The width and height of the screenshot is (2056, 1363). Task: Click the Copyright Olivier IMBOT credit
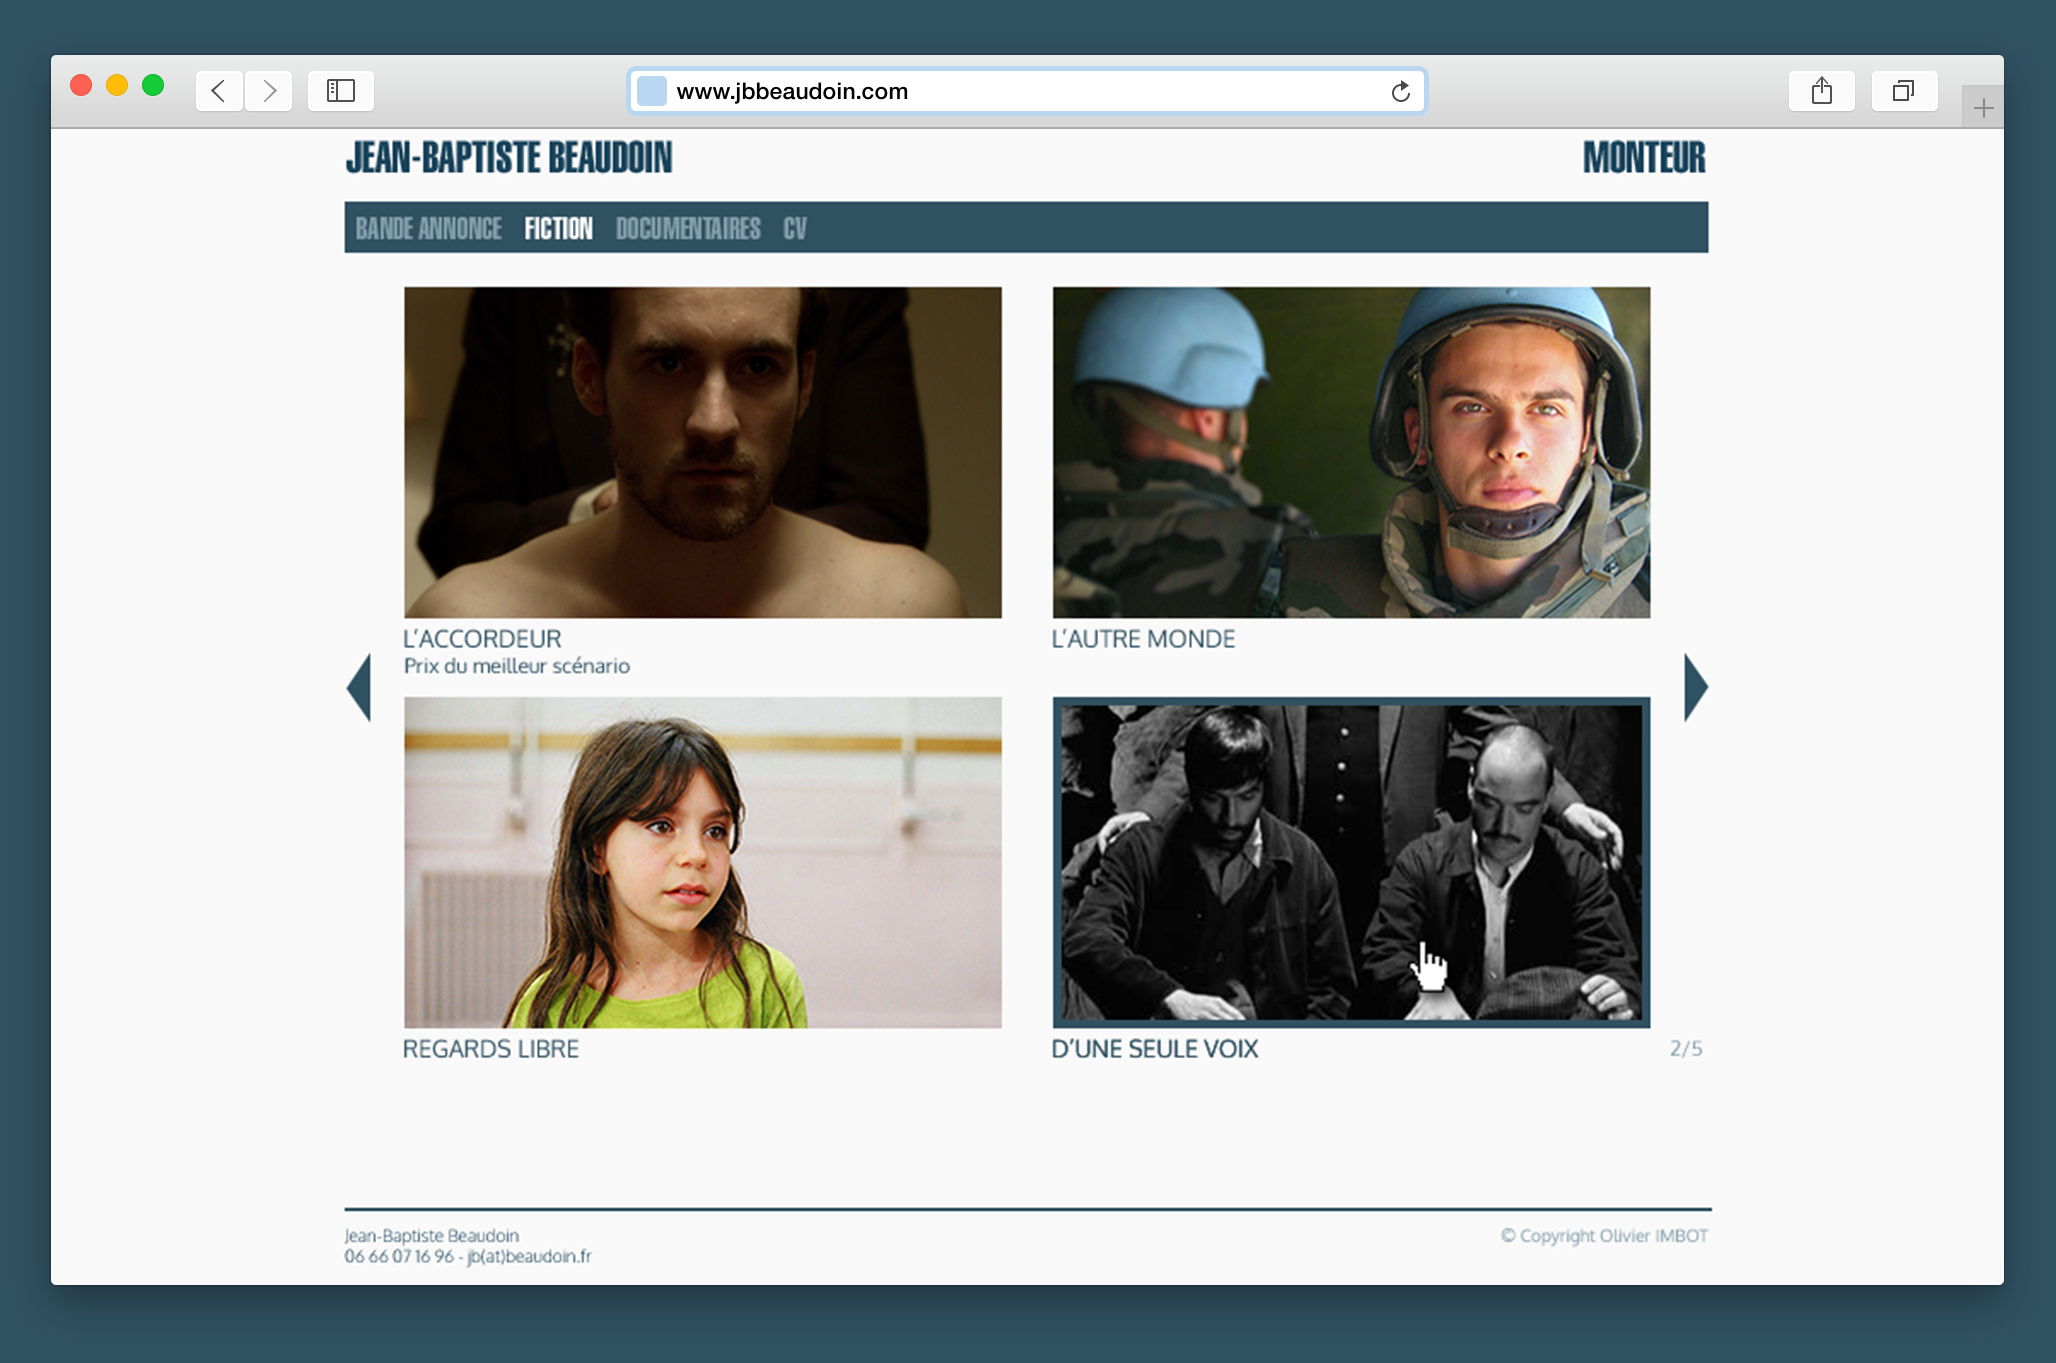pyautogui.click(x=1604, y=1236)
